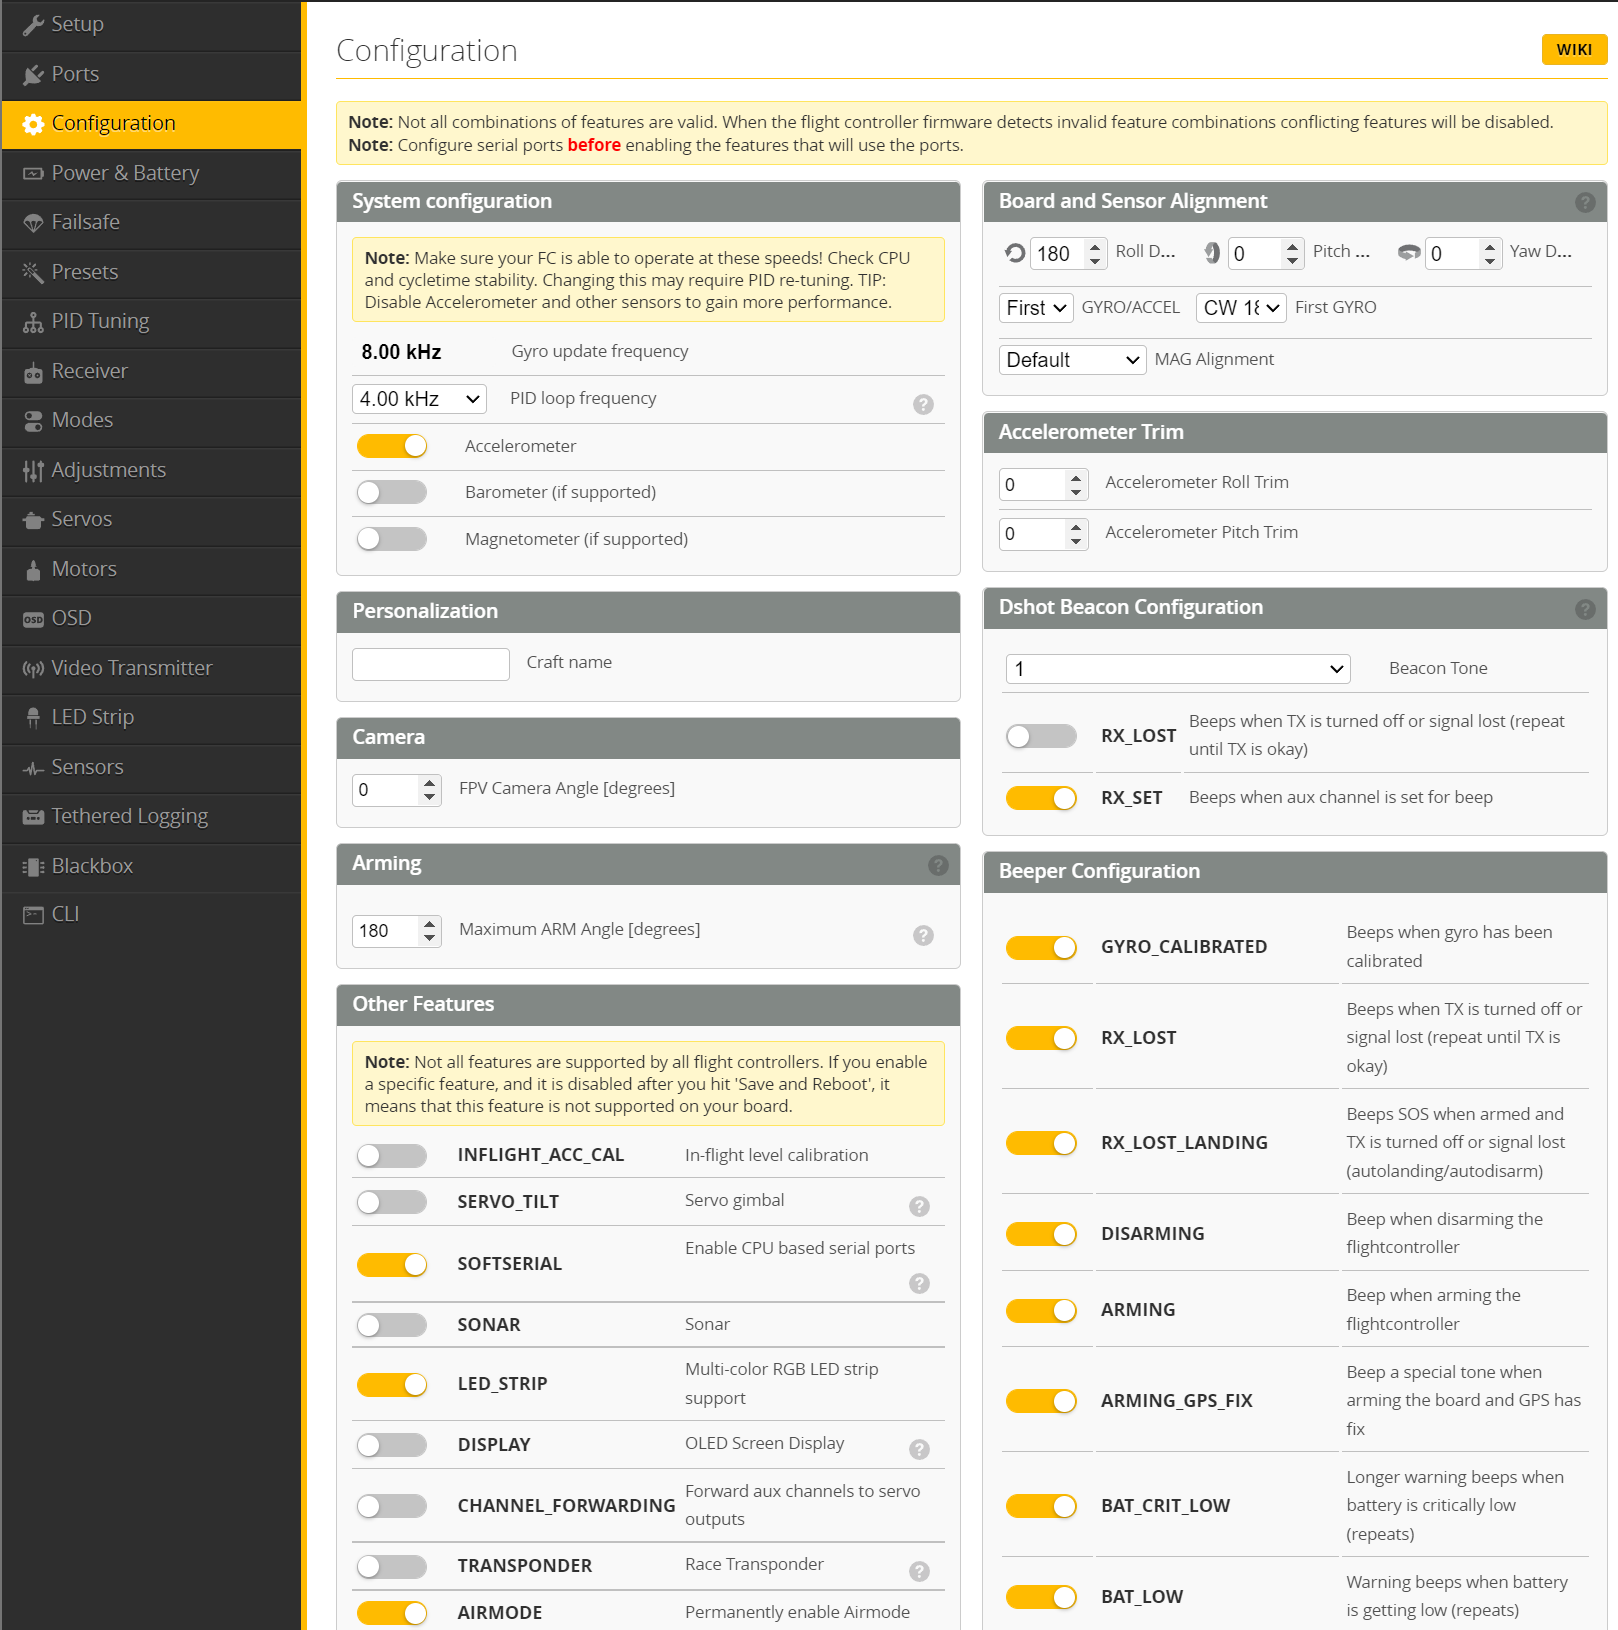This screenshot has height=1630, width=1618.
Task: Click help icon next to PID loop frequency
Action: [923, 404]
